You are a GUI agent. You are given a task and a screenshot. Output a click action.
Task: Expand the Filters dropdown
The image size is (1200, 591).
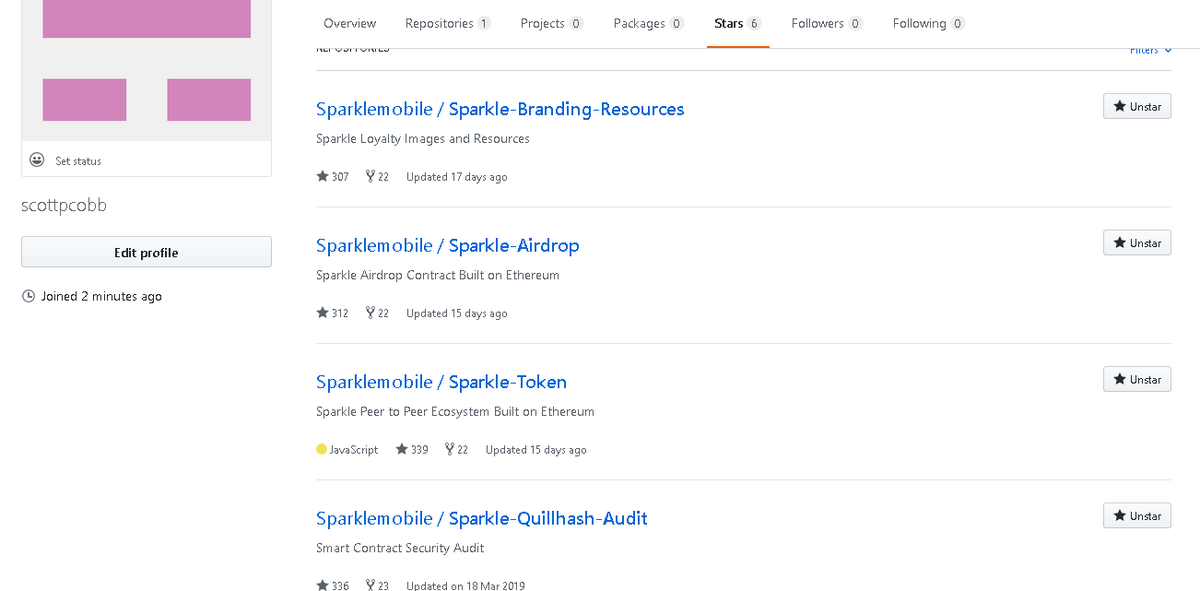tap(1150, 50)
